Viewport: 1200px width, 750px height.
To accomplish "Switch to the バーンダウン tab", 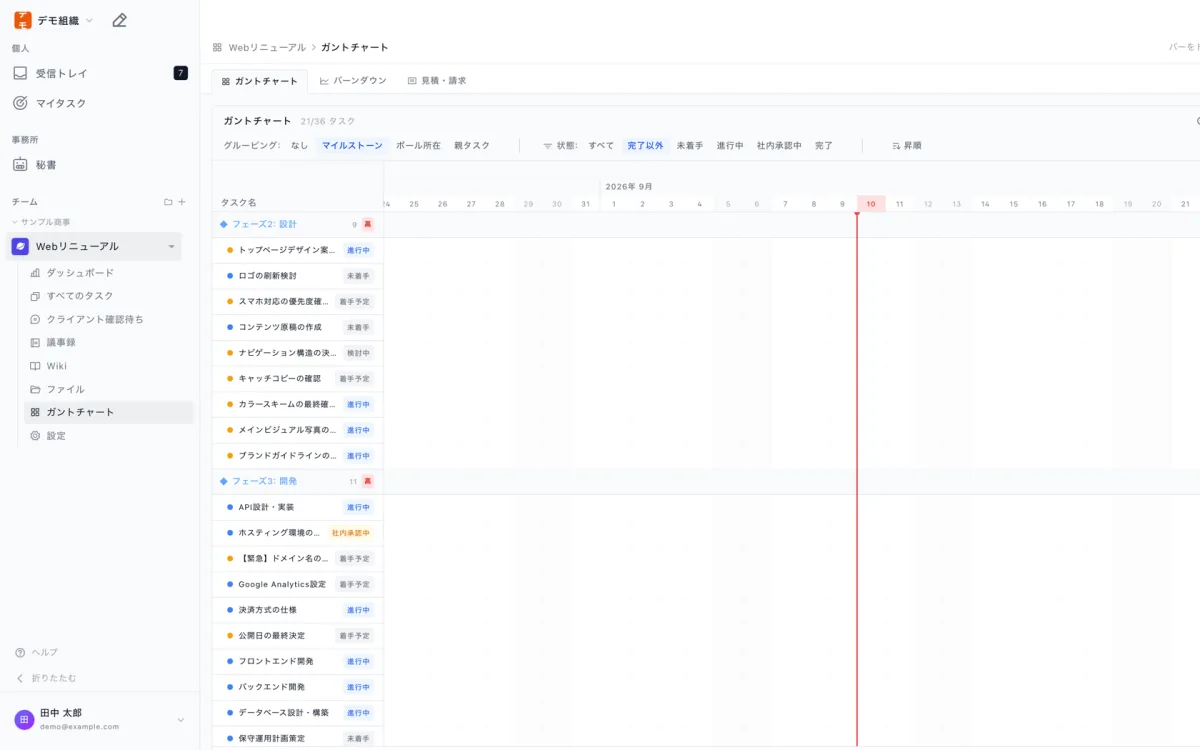I will 352,81.
